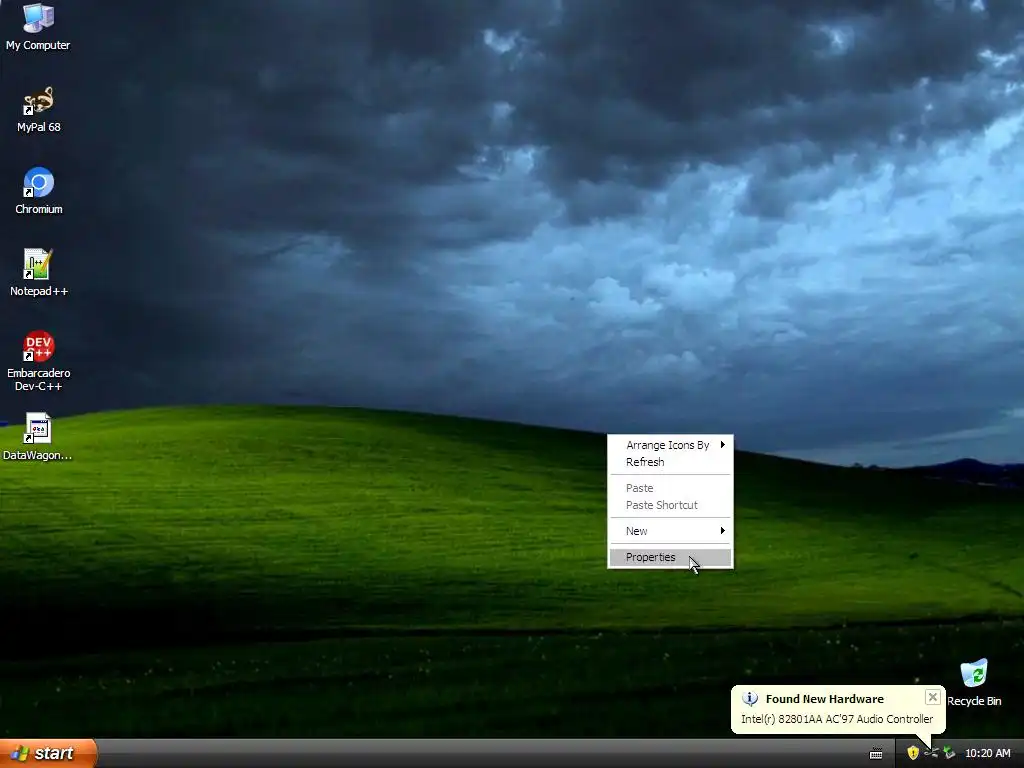The image size is (1024, 768).
Task: Click the 10:20 AM taskbar clock
Action: pyautogui.click(x=987, y=753)
